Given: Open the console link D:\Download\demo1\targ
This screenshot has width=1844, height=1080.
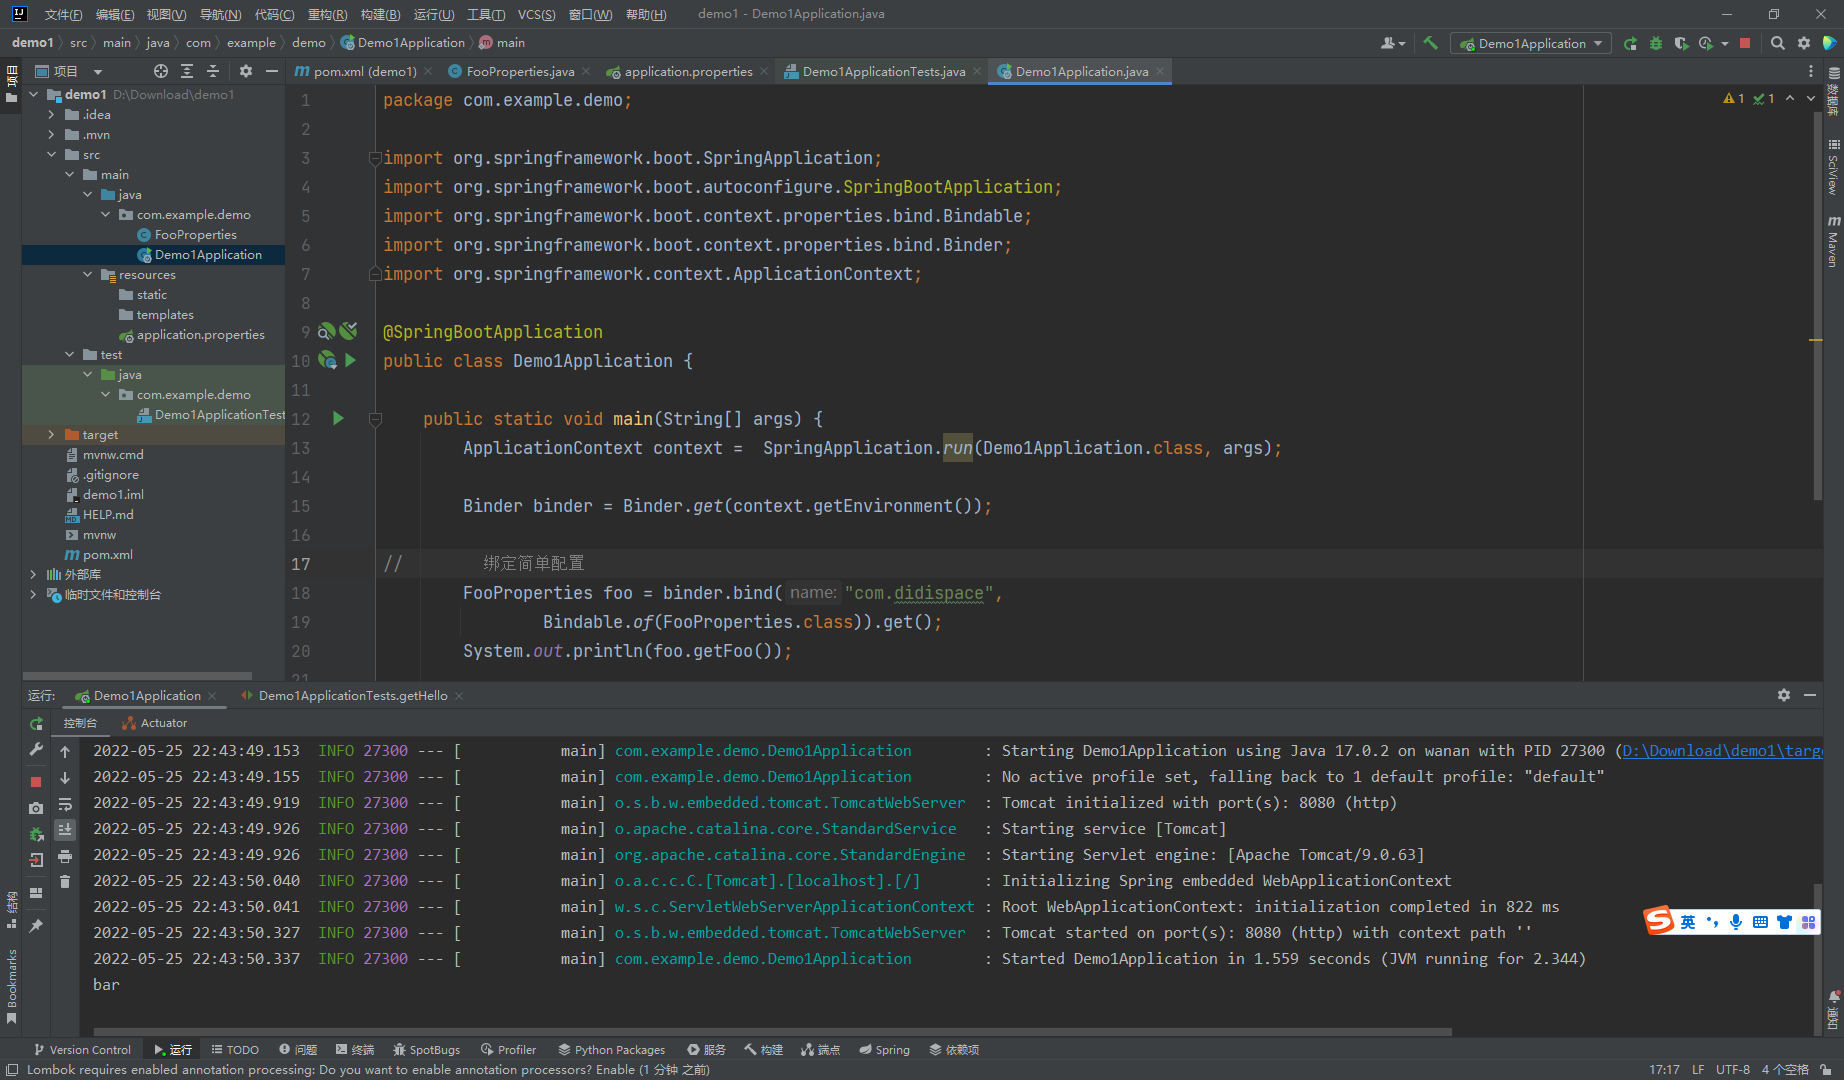Looking at the screenshot, I should coord(1722,751).
